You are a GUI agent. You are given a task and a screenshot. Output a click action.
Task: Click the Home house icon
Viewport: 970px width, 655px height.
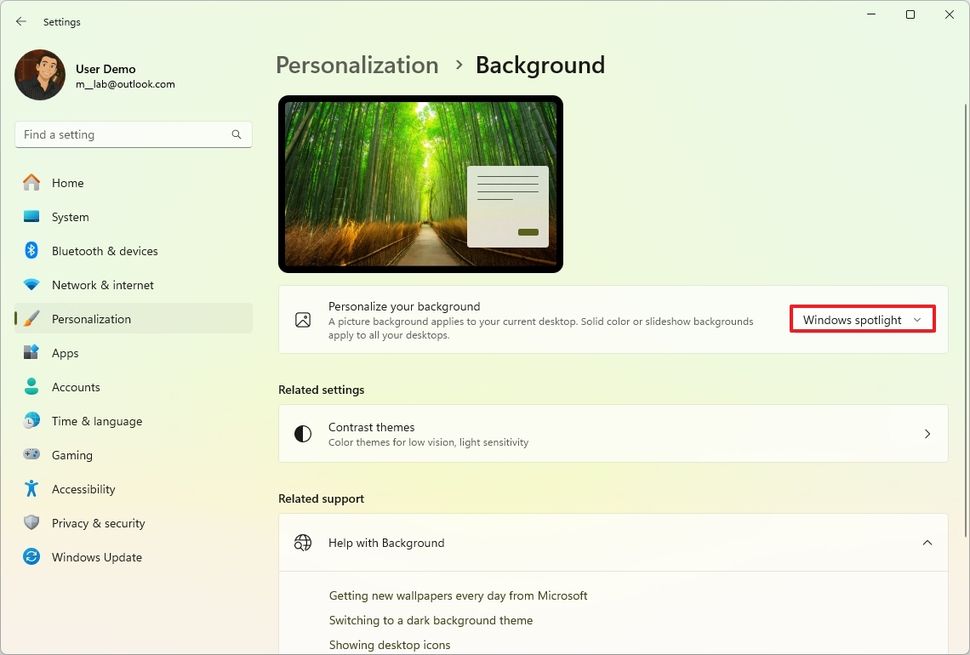31,182
